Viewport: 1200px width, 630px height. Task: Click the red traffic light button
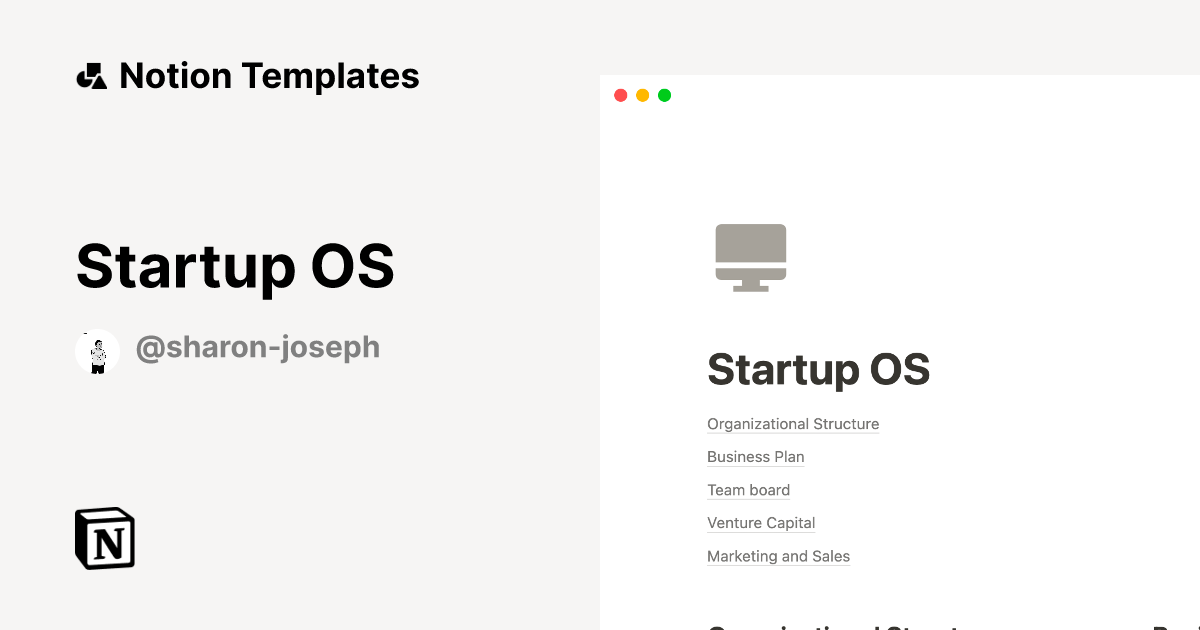coord(621,95)
